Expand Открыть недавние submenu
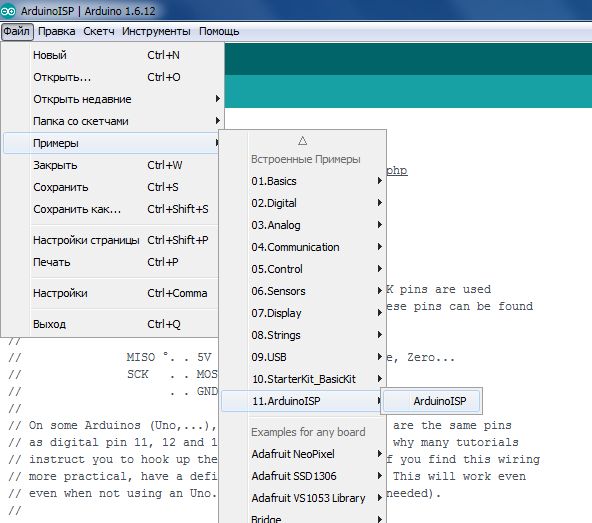592x523 pixels. (x=111, y=99)
